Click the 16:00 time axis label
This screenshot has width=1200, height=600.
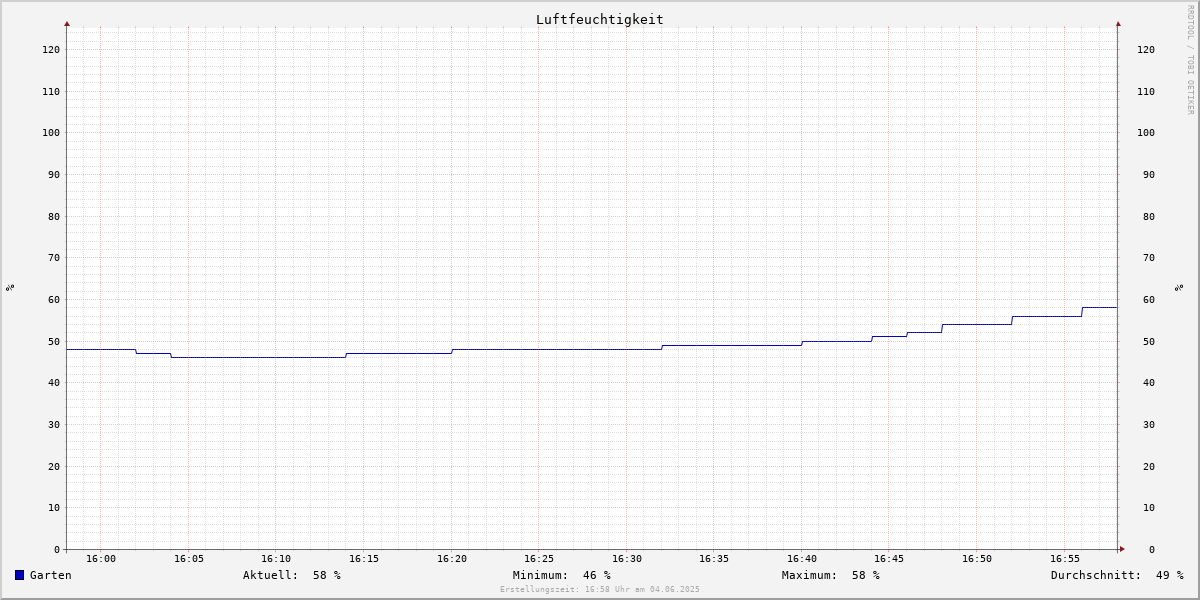coord(101,559)
